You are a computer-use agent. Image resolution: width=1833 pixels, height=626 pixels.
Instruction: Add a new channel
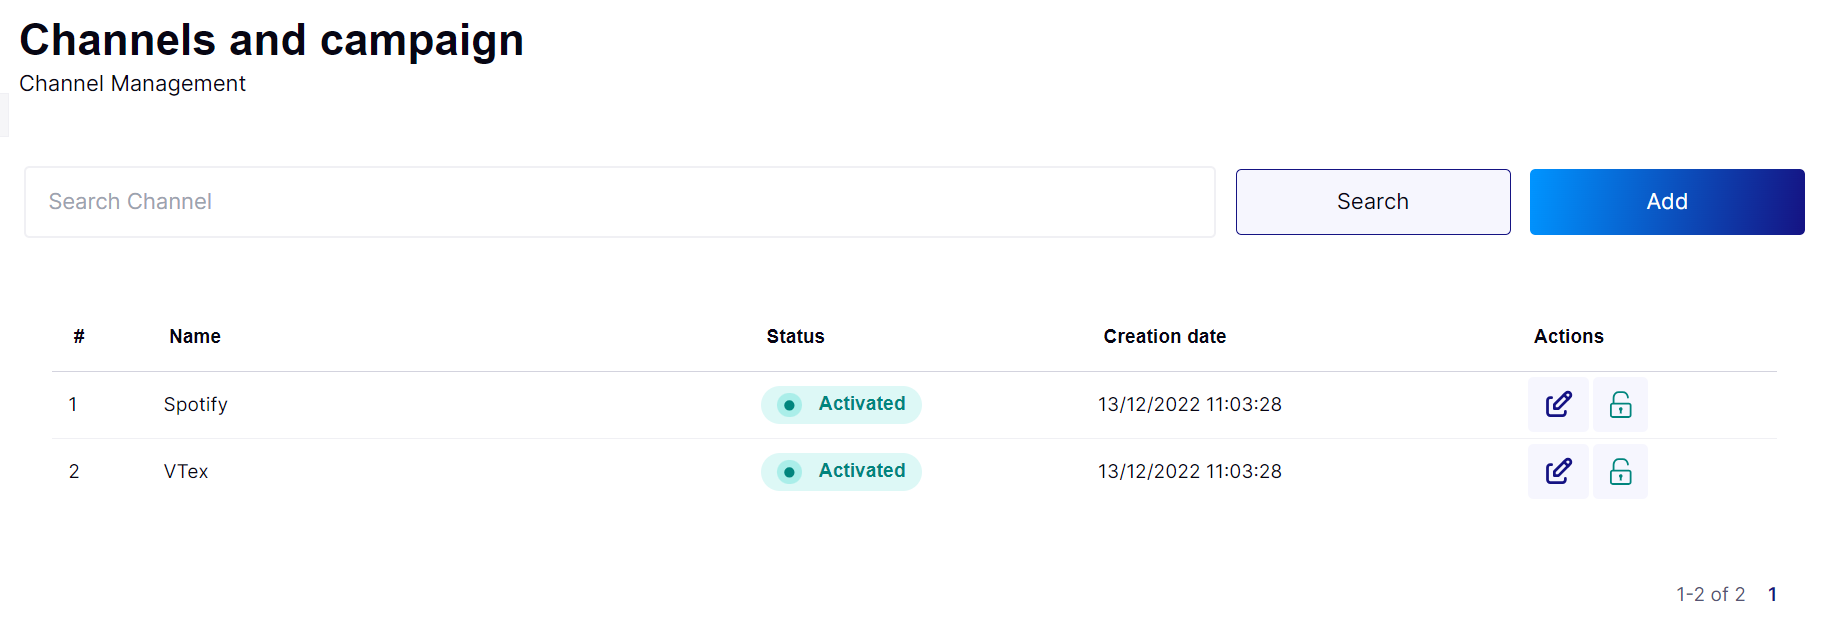(x=1667, y=202)
